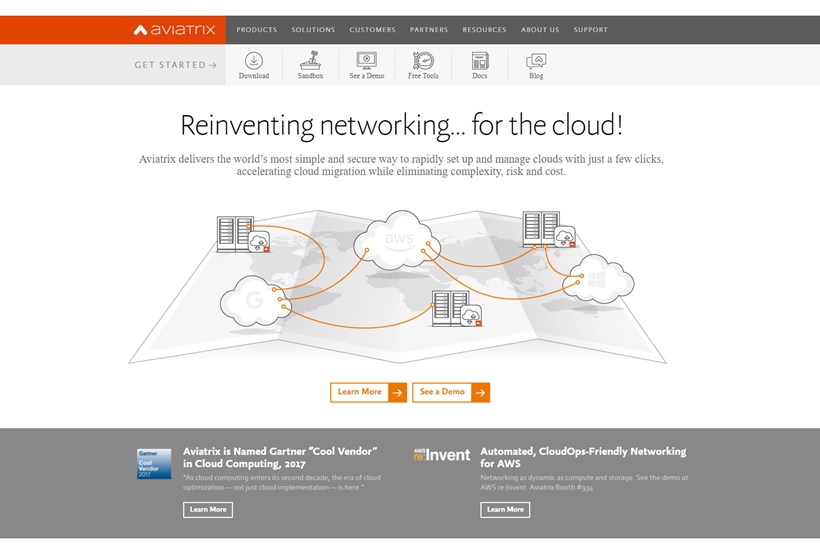The height and width of the screenshot is (548, 820).
Task: Open the Resources menu
Action: 484,30
